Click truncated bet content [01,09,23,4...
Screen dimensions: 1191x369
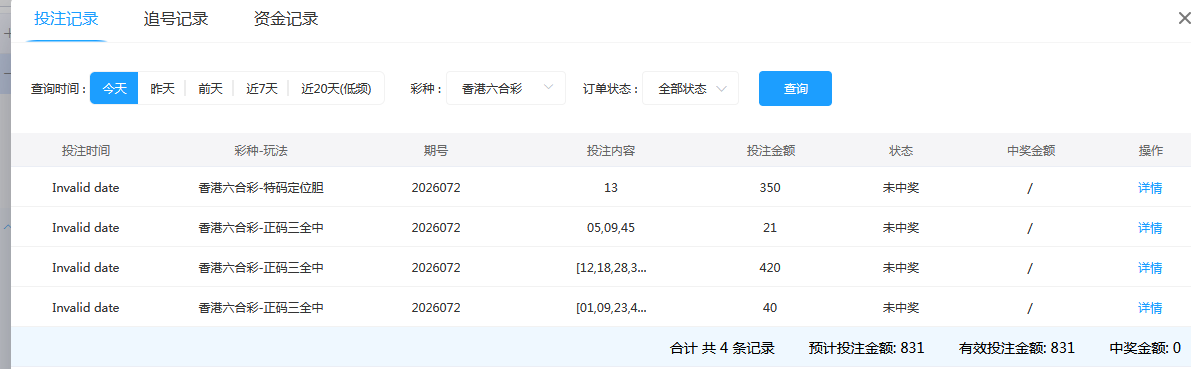[x=611, y=308]
